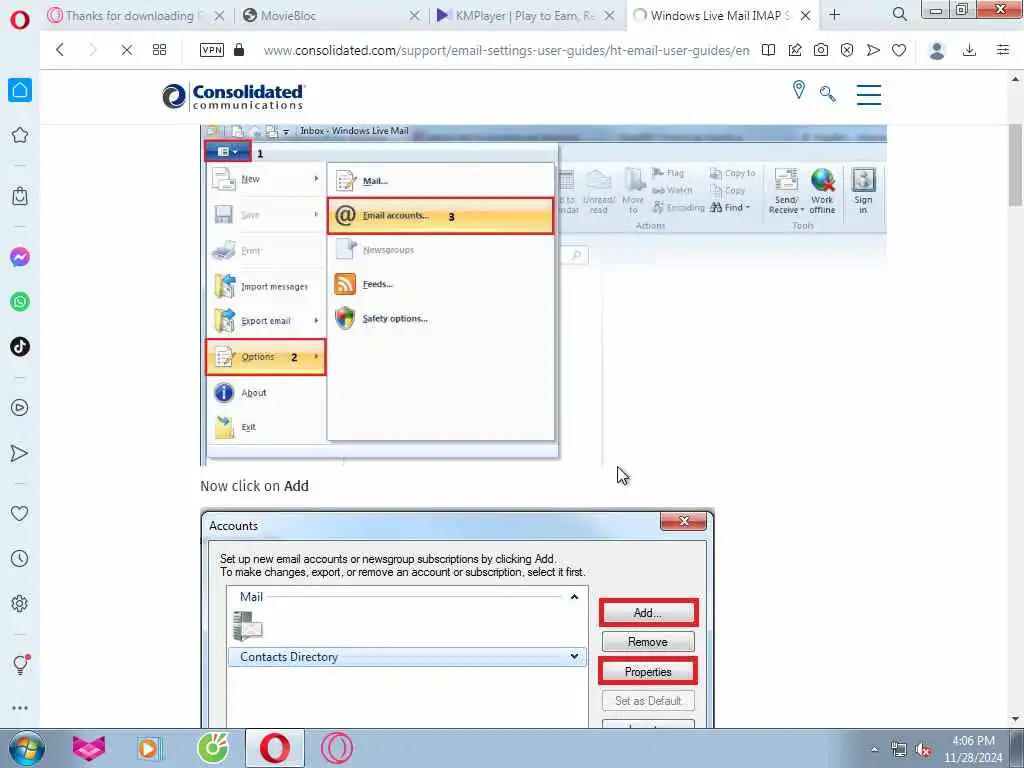
Task: Close the MovieBloc tab
Action: pos(414,15)
